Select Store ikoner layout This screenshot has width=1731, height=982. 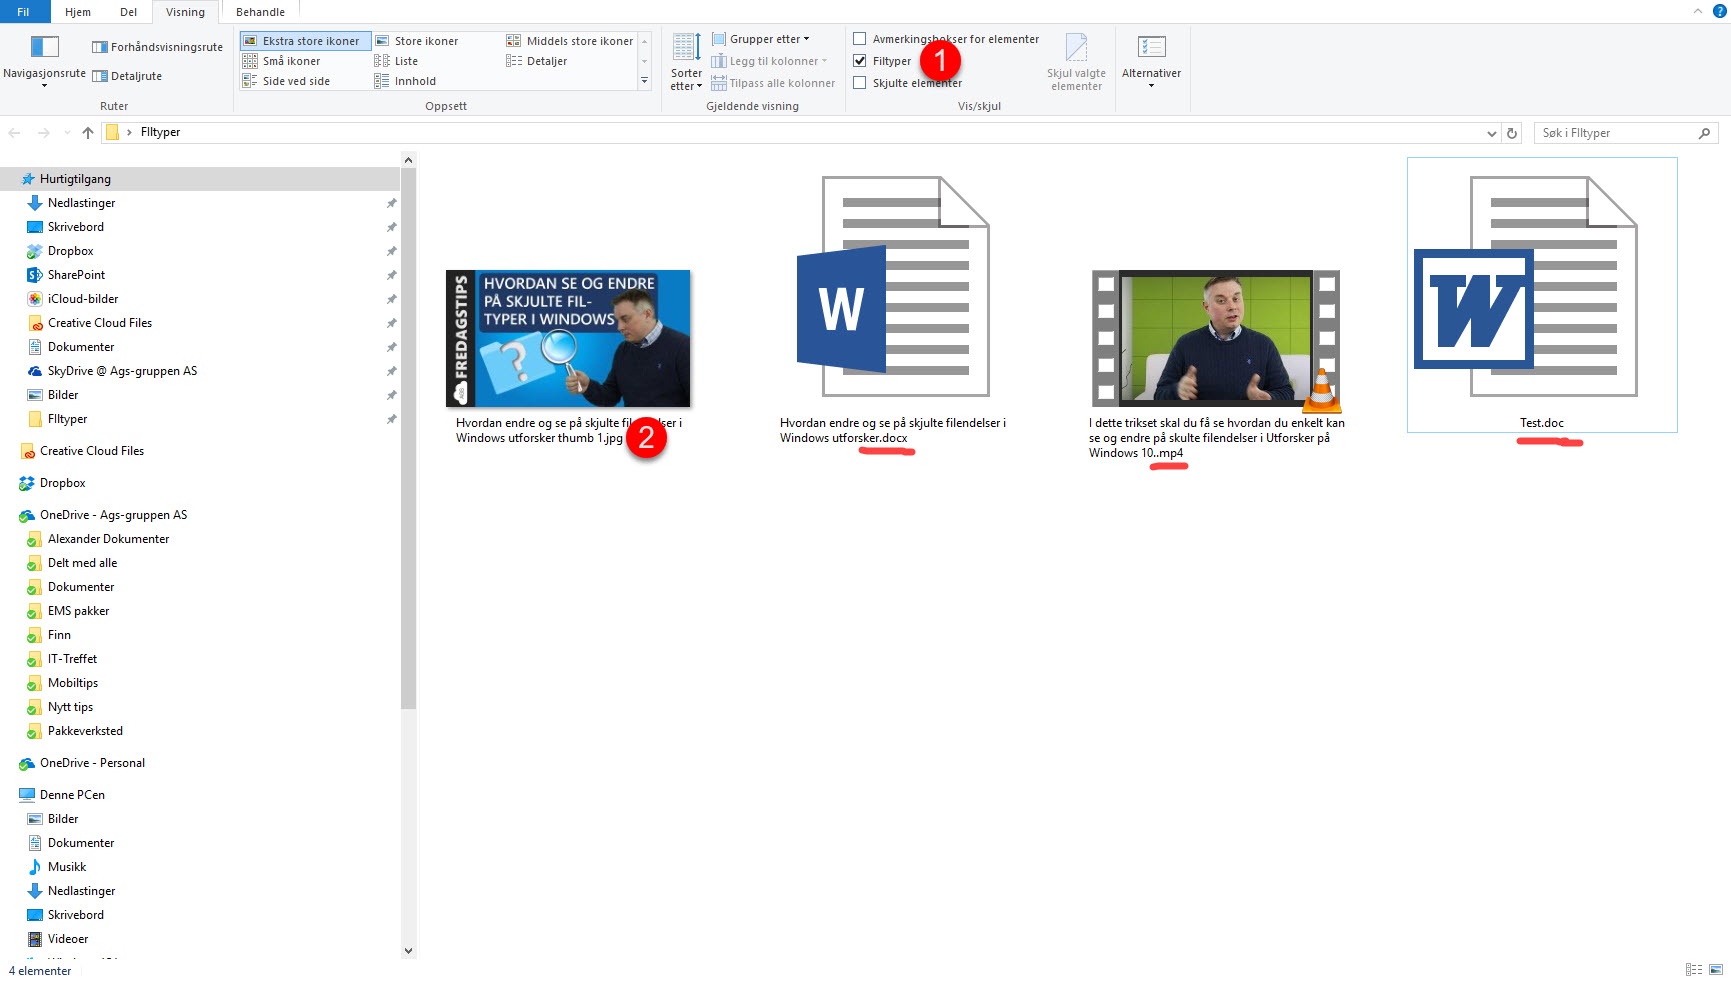pyautogui.click(x=417, y=41)
